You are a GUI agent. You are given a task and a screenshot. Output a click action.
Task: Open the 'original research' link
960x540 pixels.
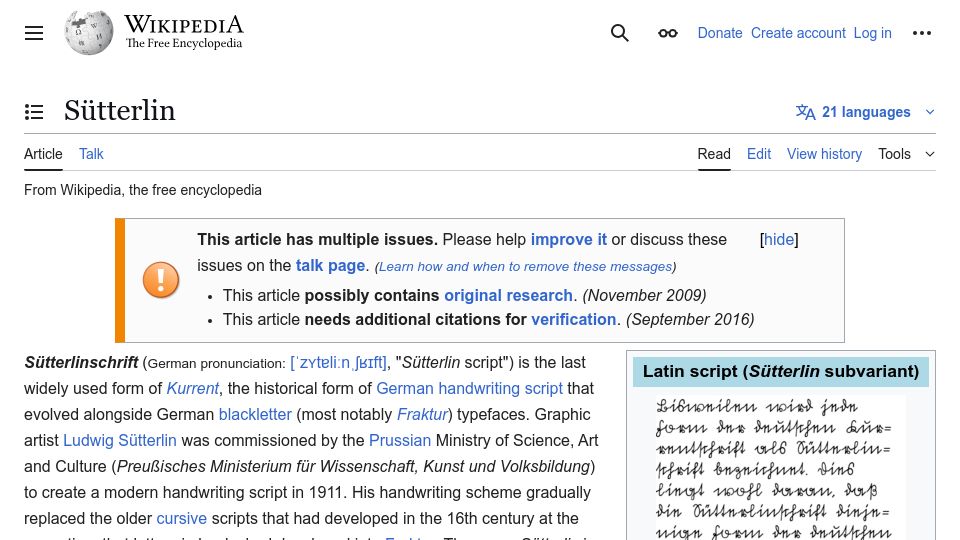tap(508, 296)
